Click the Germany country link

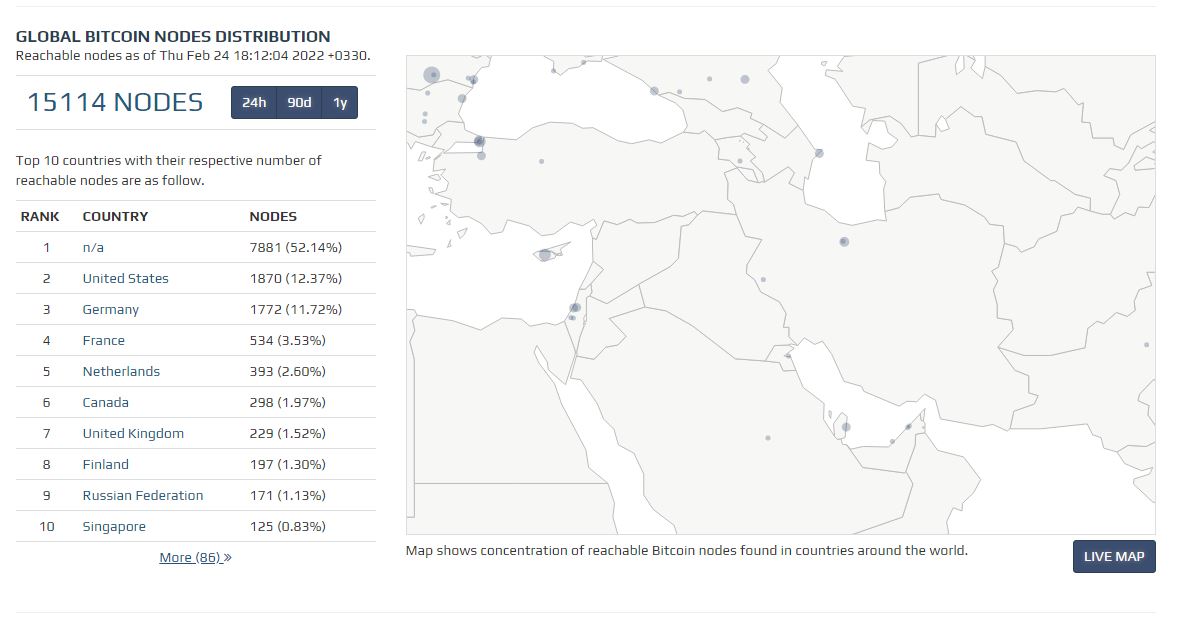coord(110,309)
